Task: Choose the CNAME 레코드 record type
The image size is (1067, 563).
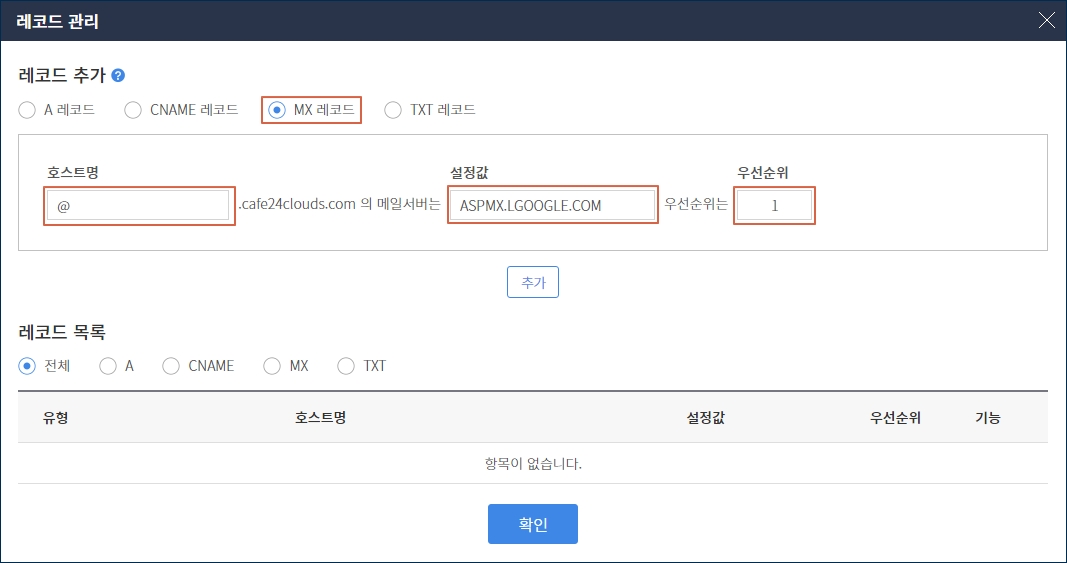Action: (133, 110)
